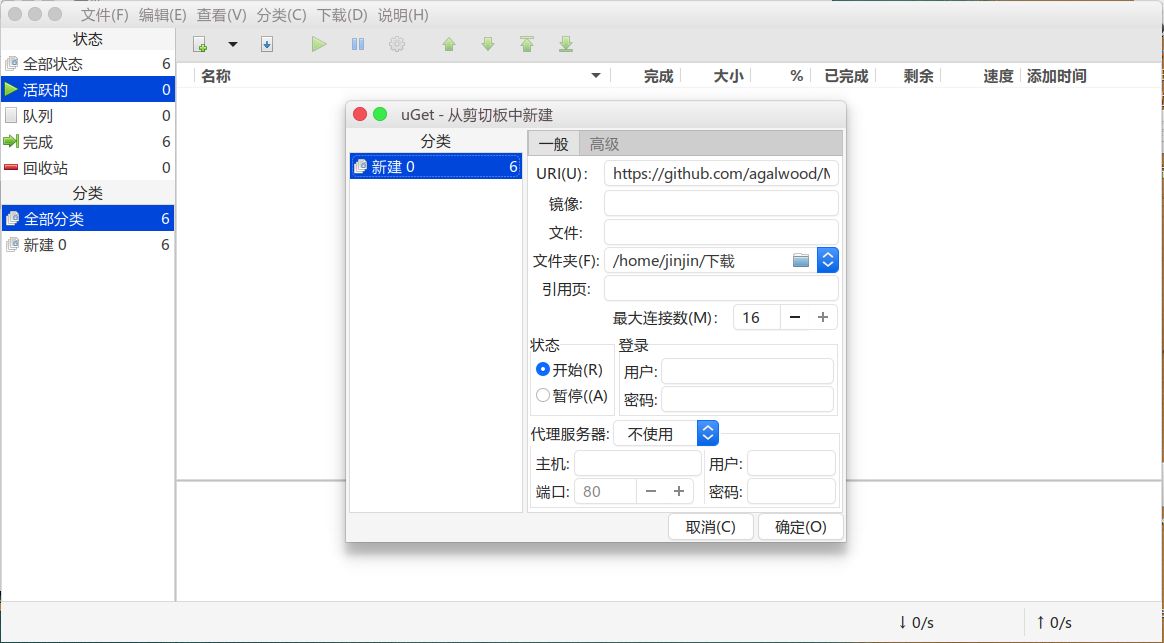The height and width of the screenshot is (643, 1164).
Task: Click the proxy 密码 field
Action: [791, 492]
